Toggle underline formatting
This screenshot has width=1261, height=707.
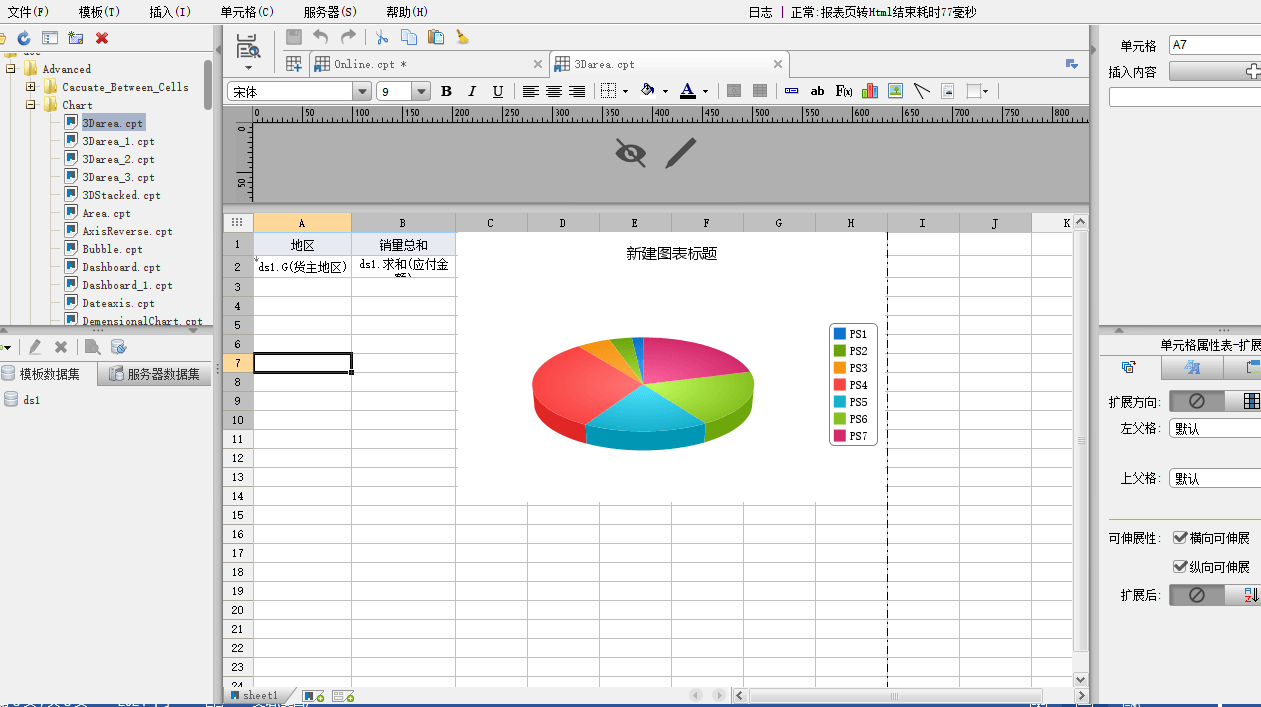[498, 91]
